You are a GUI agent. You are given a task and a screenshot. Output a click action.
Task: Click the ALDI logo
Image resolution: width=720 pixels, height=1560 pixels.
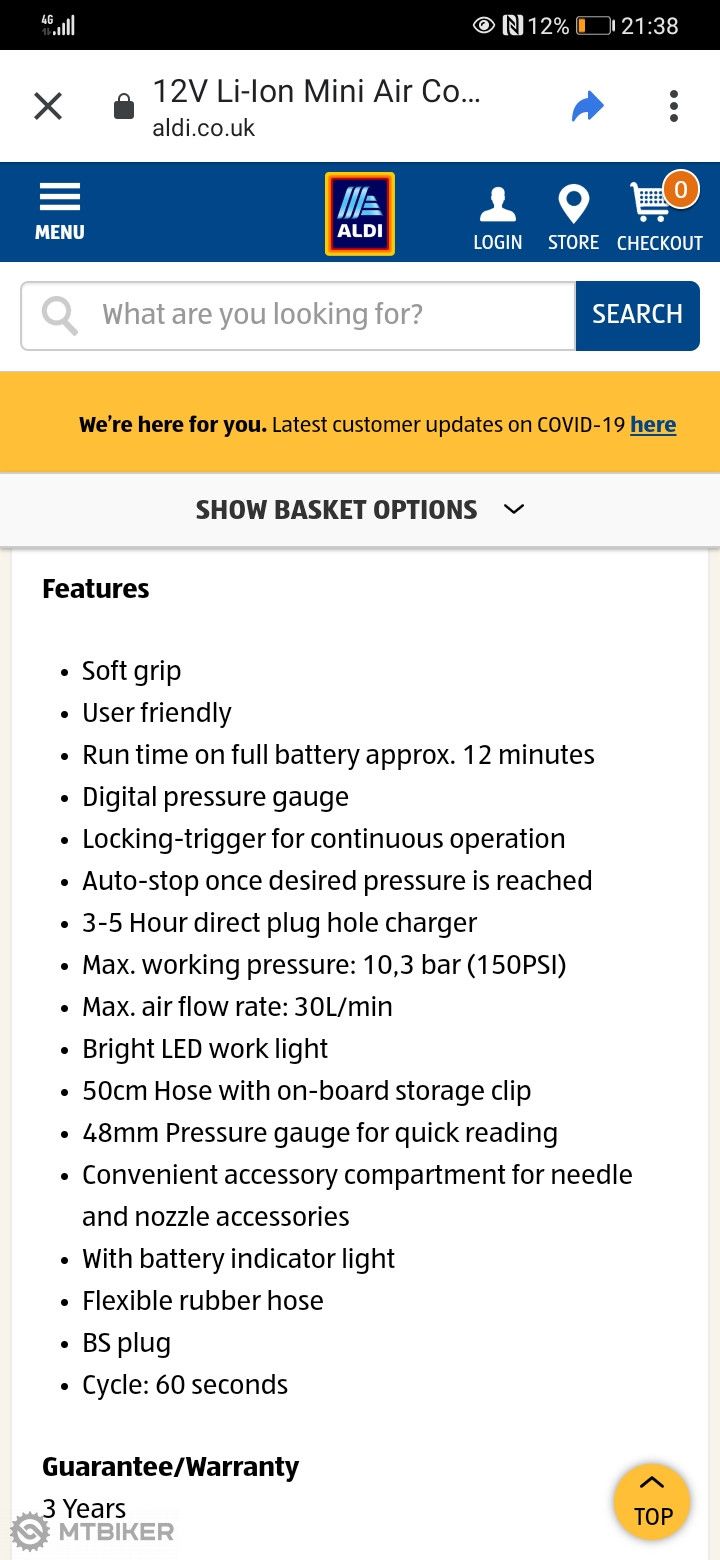point(359,212)
